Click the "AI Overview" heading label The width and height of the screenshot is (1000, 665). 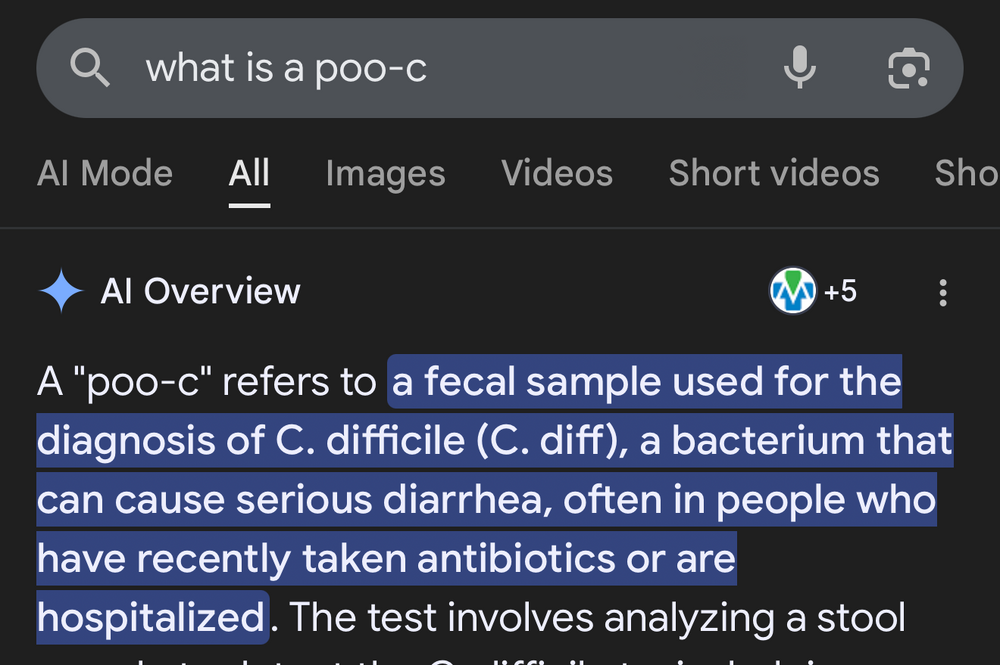(x=200, y=291)
